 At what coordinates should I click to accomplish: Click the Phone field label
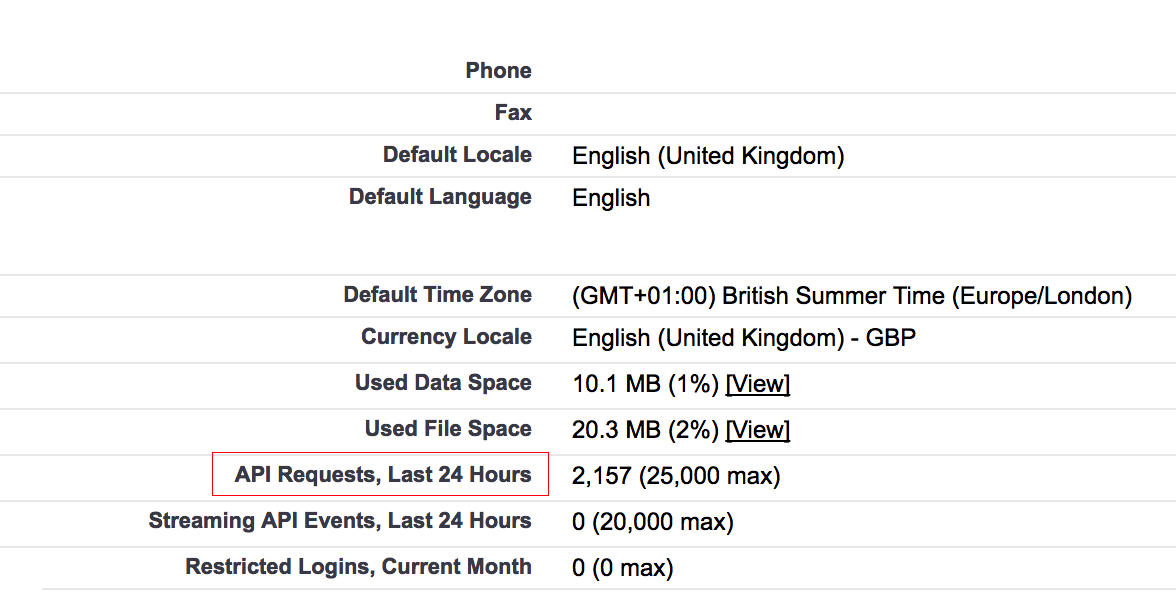coord(498,71)
